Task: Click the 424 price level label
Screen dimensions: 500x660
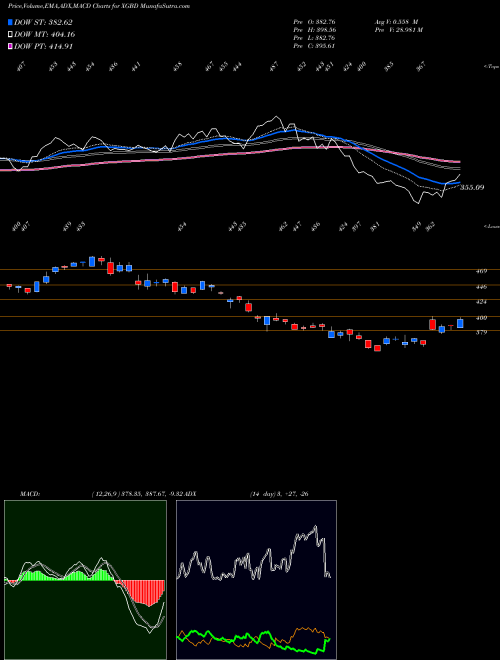Action: [482, 302]
